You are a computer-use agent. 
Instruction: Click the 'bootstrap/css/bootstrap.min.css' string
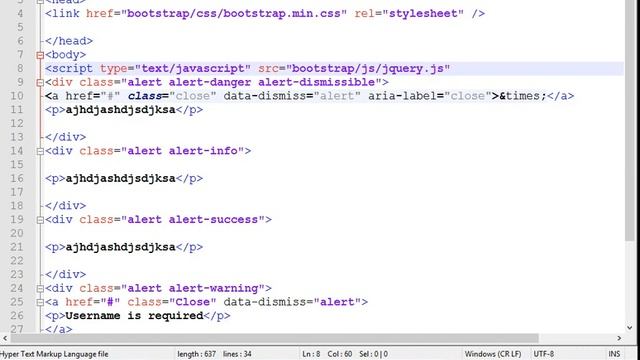[x=234, y=13]
